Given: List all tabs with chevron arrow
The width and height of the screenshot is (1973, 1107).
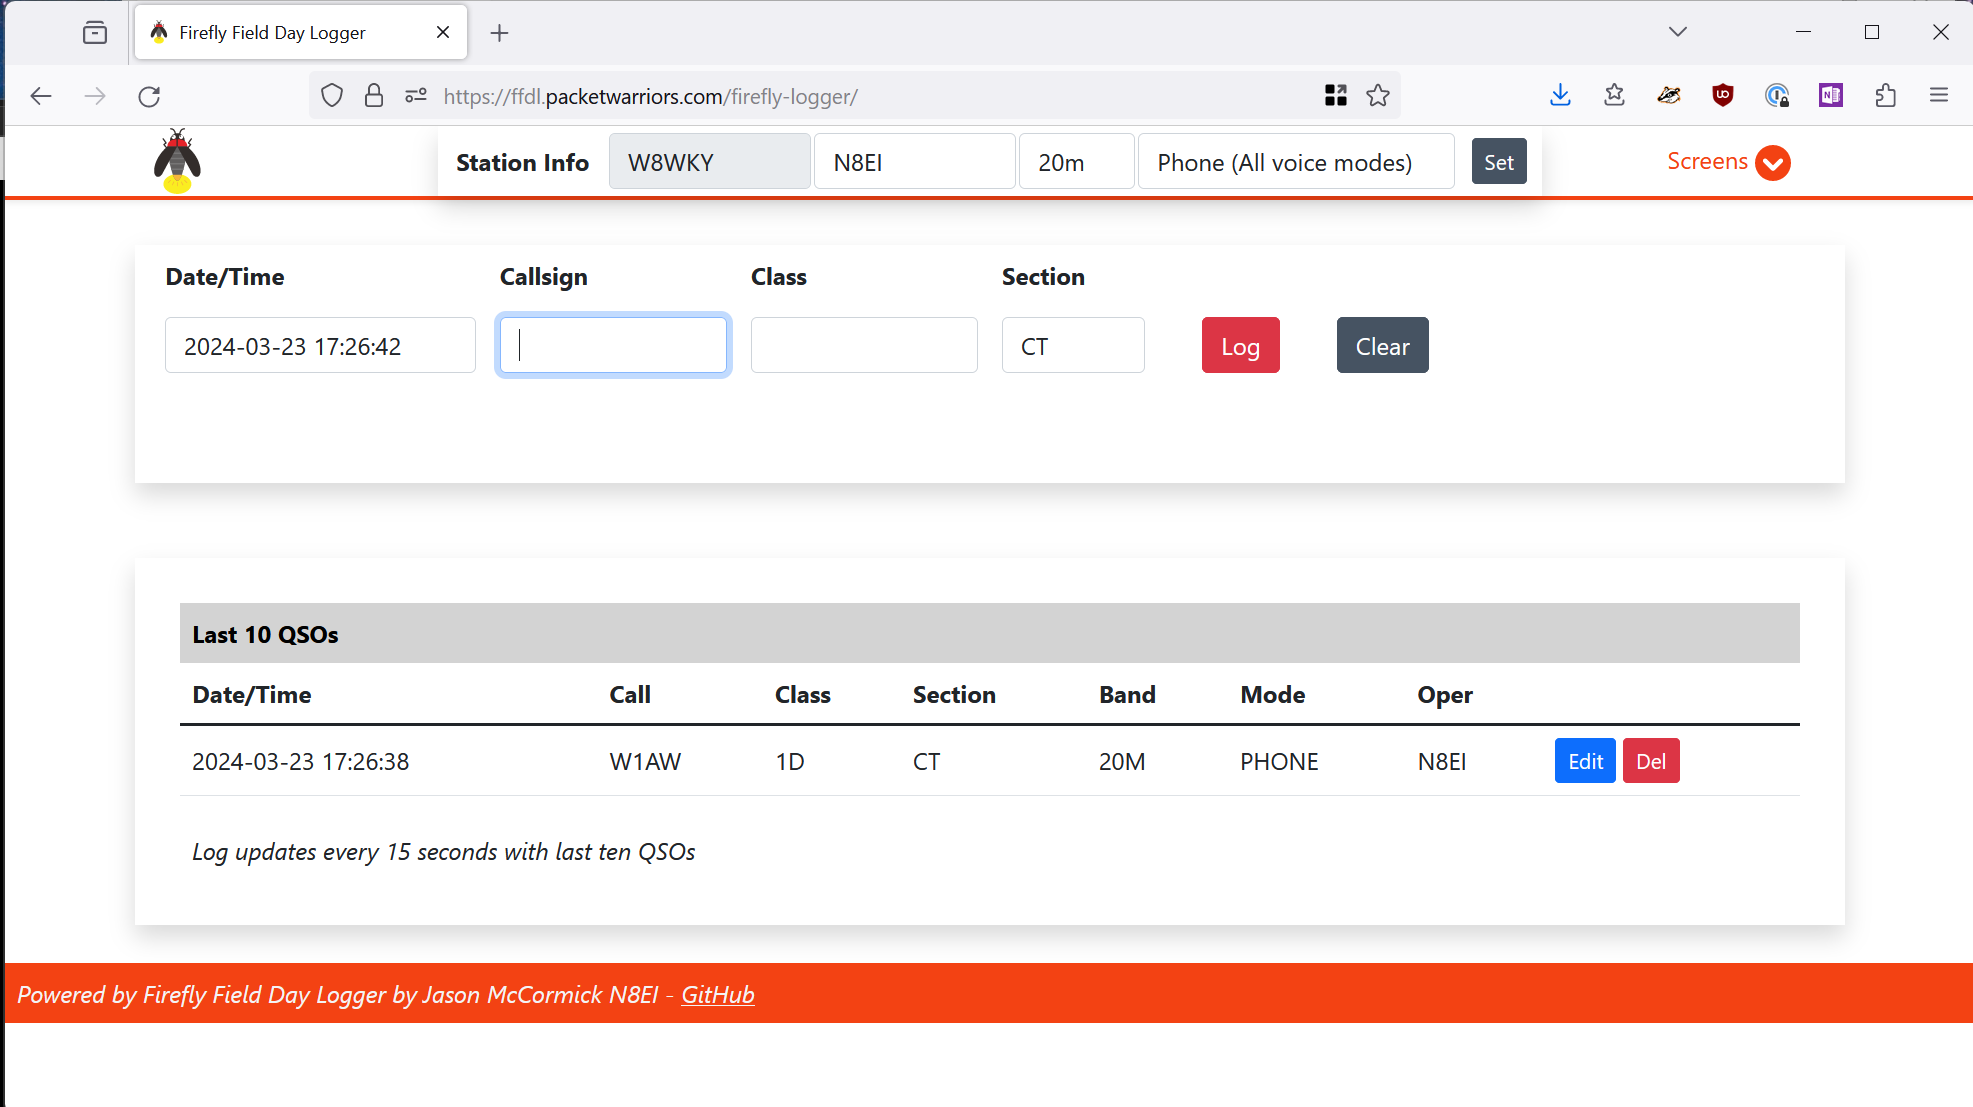Looking at the screenshot, I should click(1678, 32).
